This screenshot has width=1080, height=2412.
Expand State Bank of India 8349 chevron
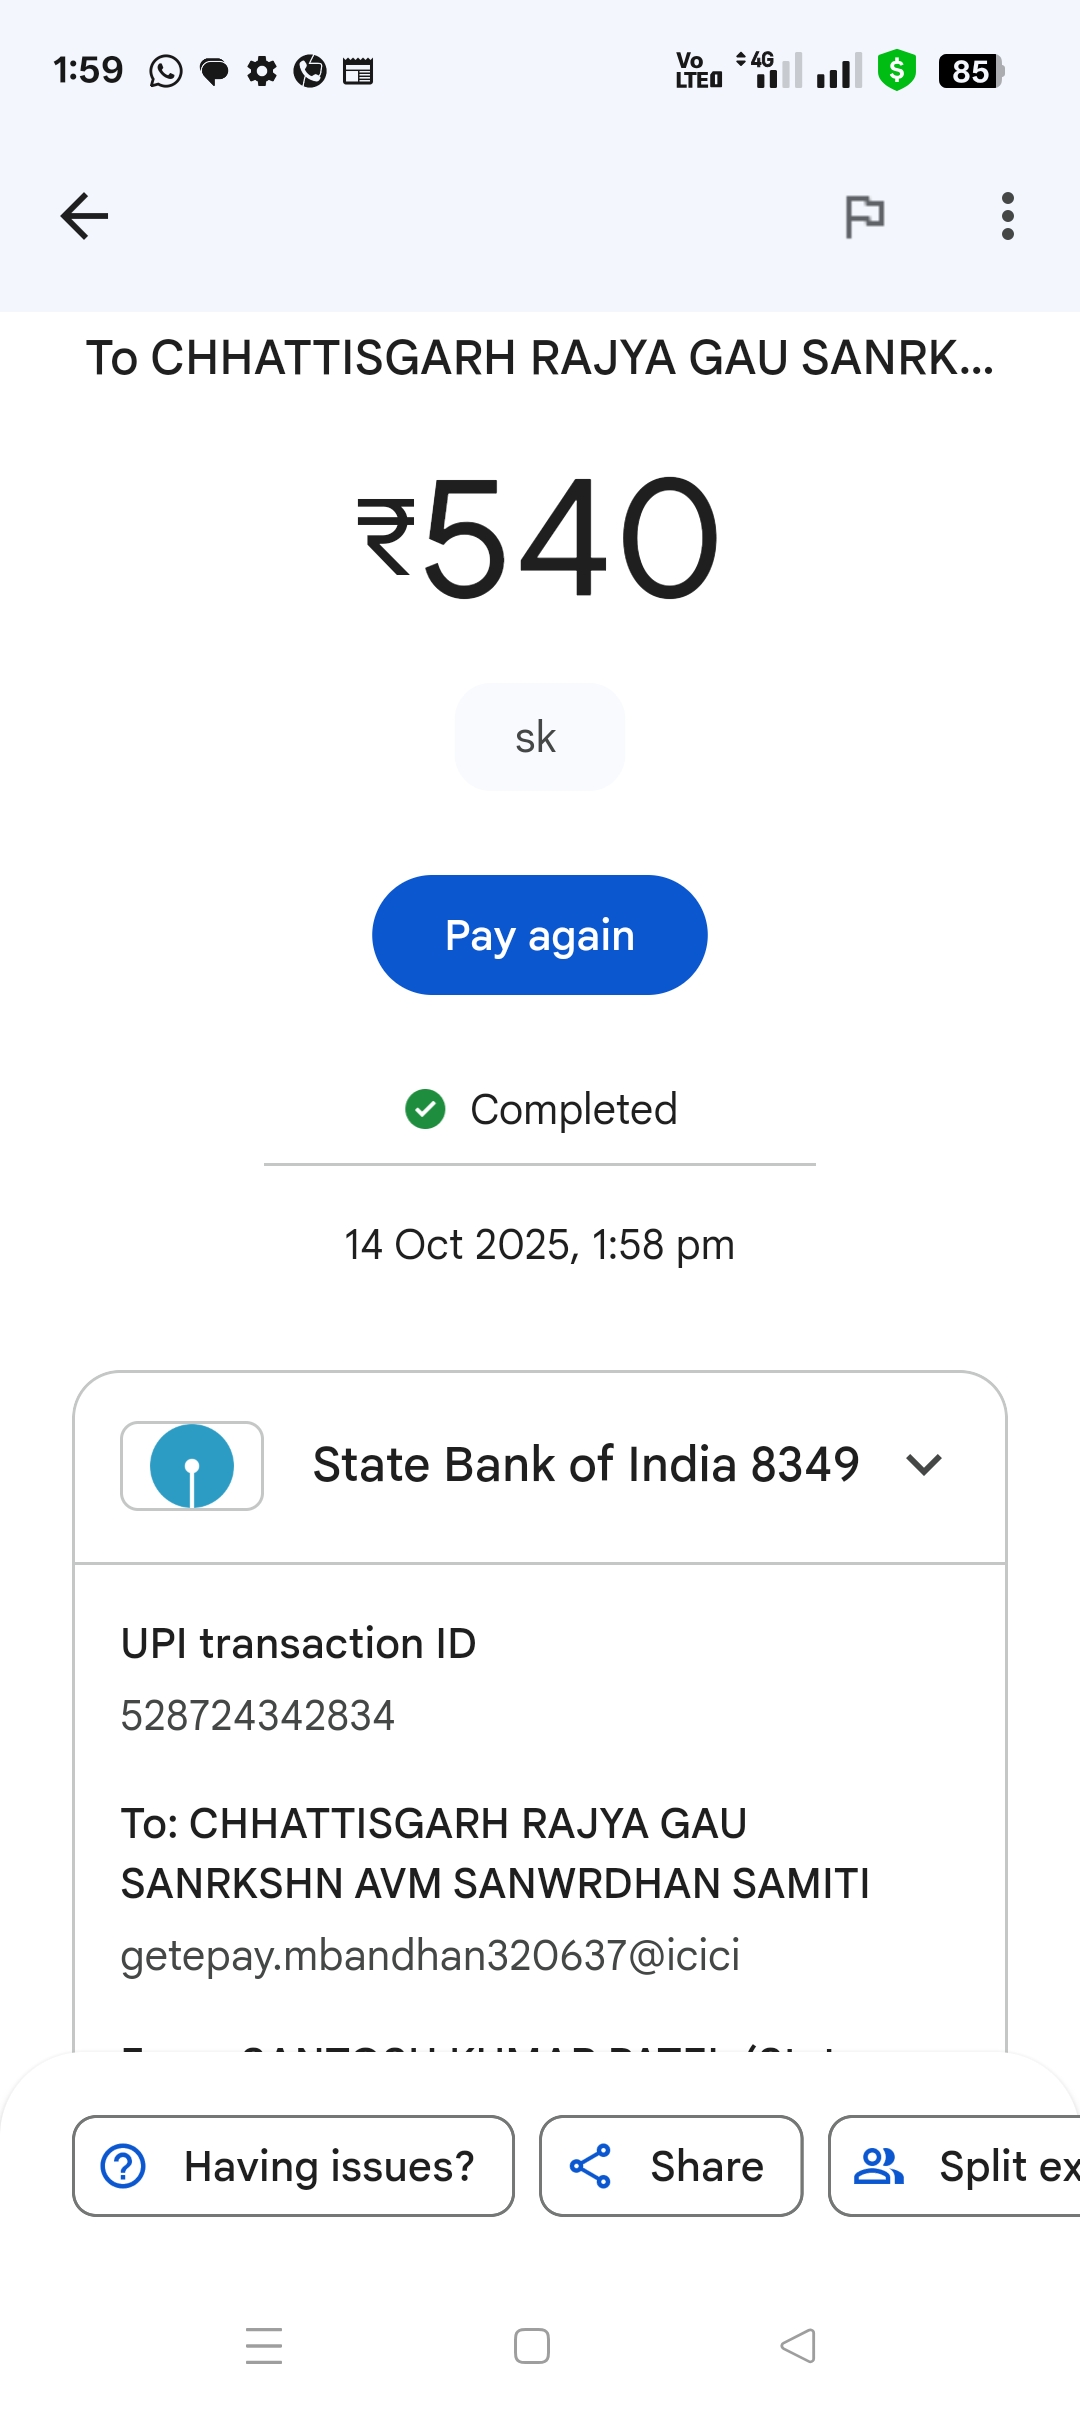pyautogui.click(x=924, y=1465)
